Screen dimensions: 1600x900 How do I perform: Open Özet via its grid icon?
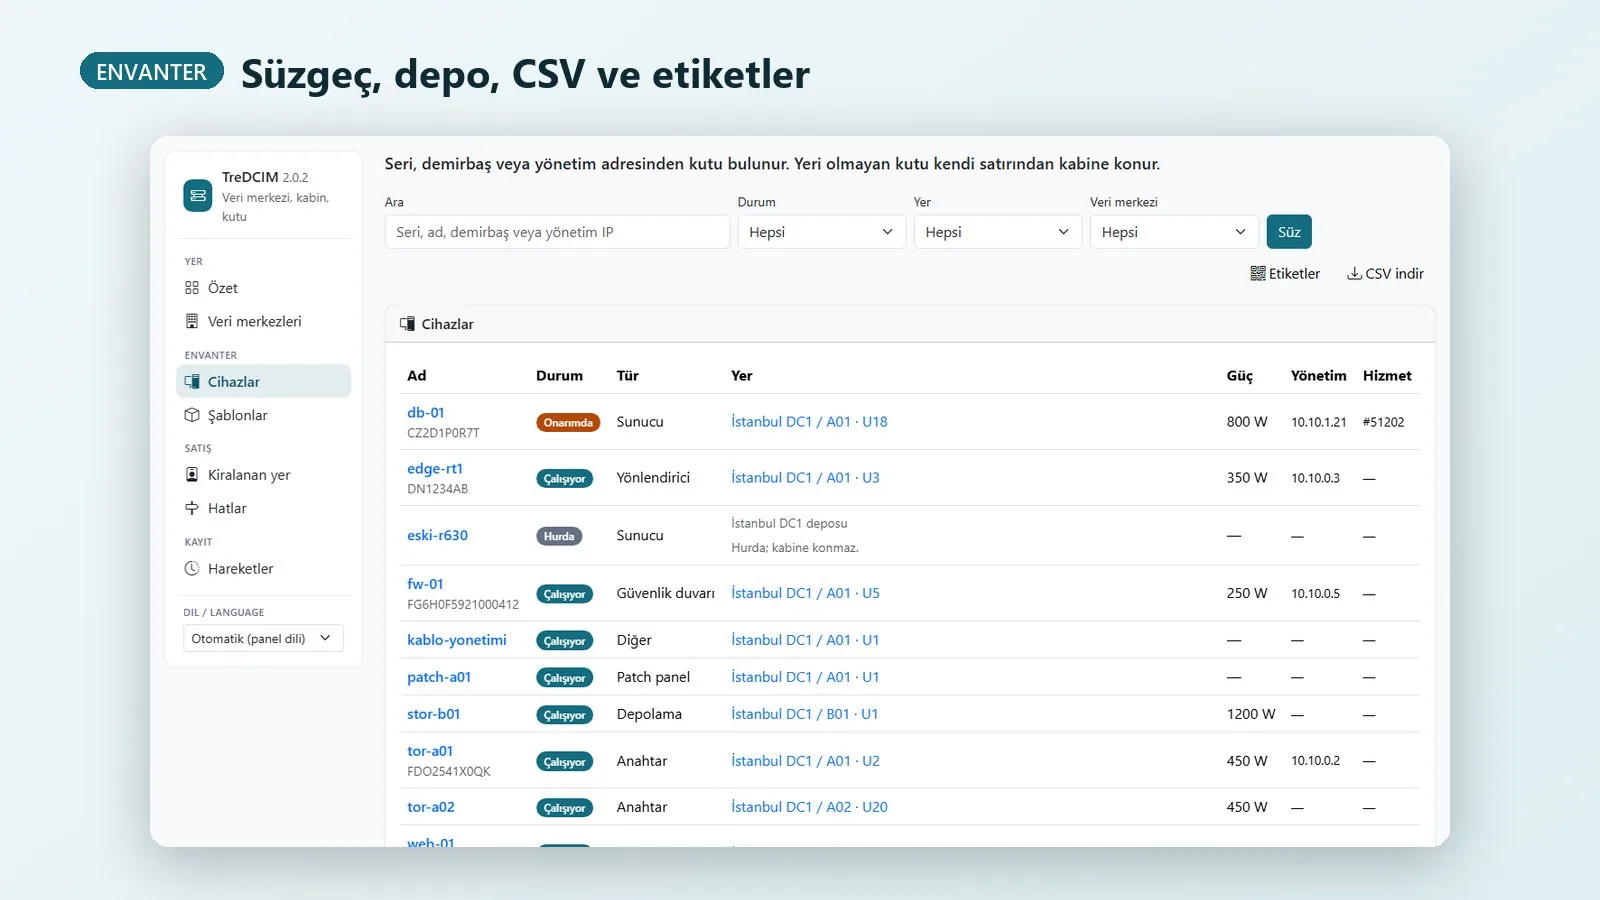(192, 288)
